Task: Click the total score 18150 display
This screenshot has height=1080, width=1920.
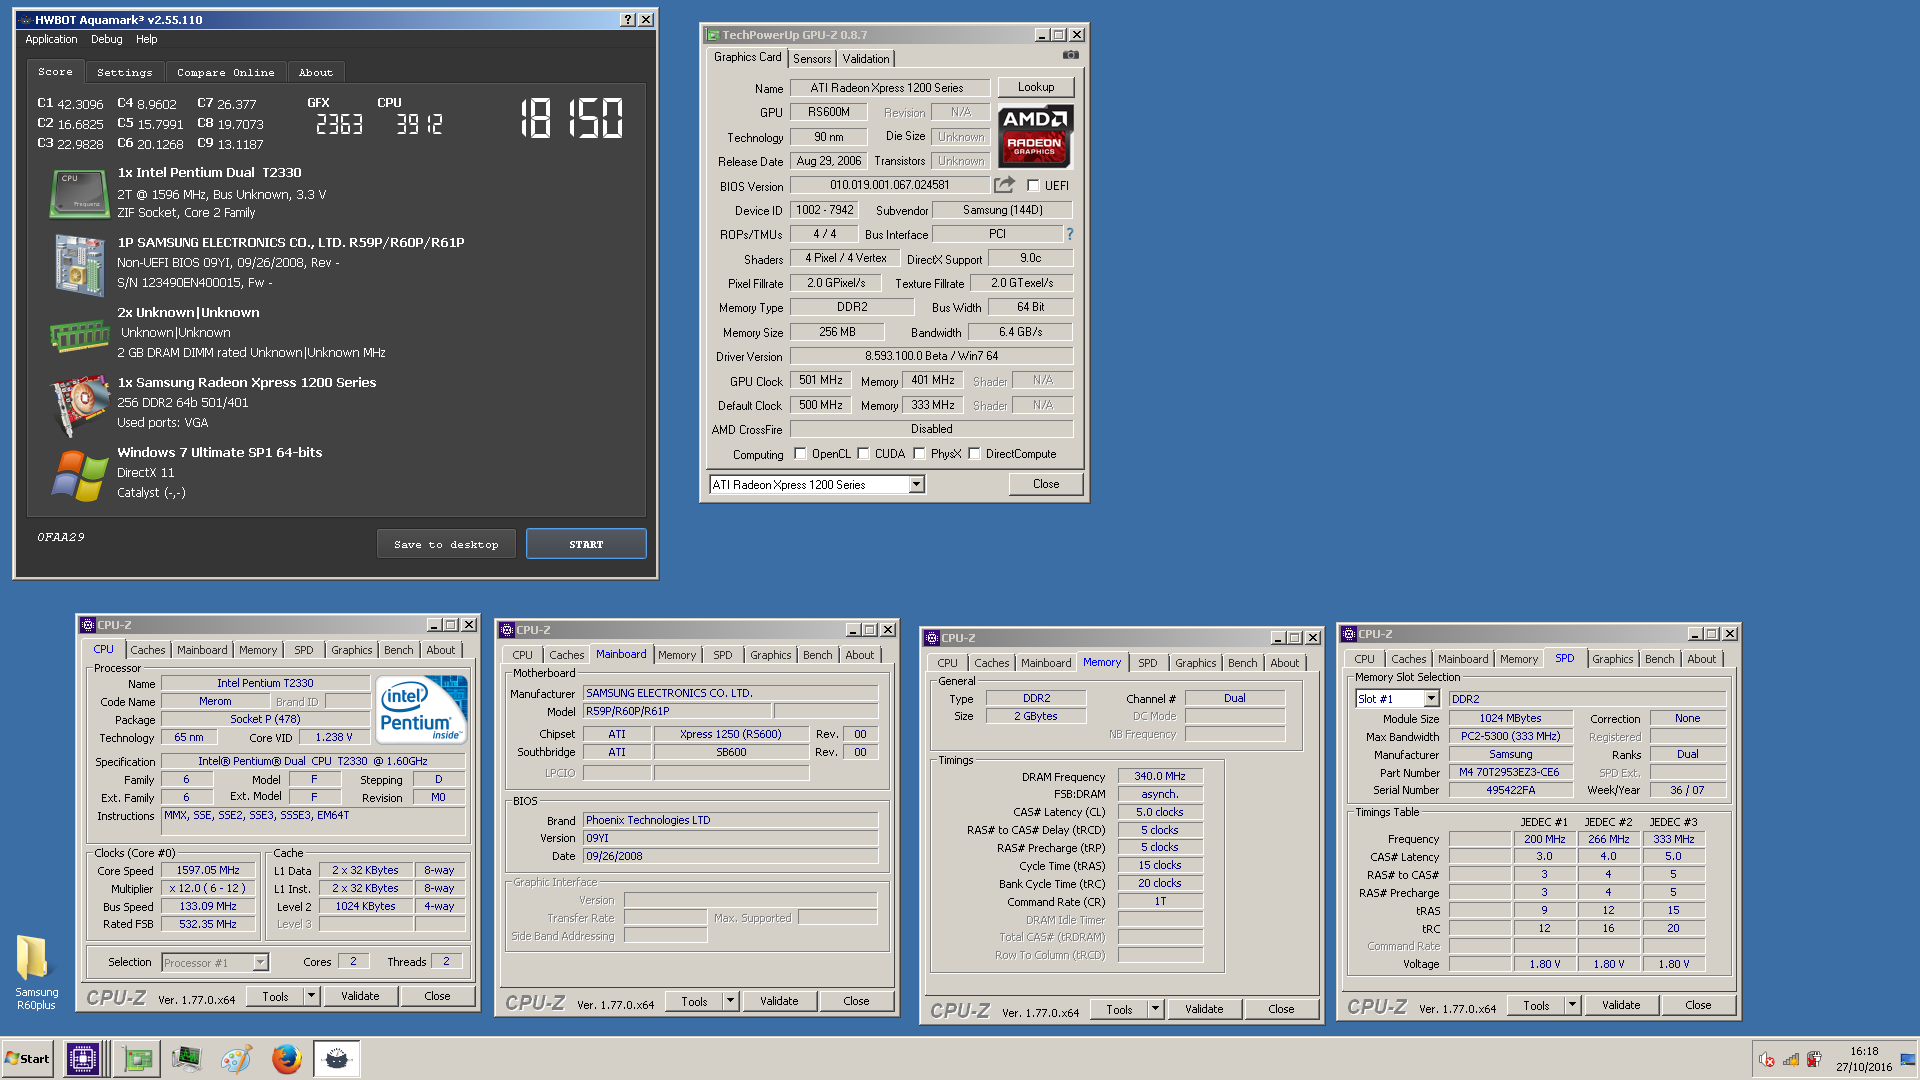Action: 571,118
